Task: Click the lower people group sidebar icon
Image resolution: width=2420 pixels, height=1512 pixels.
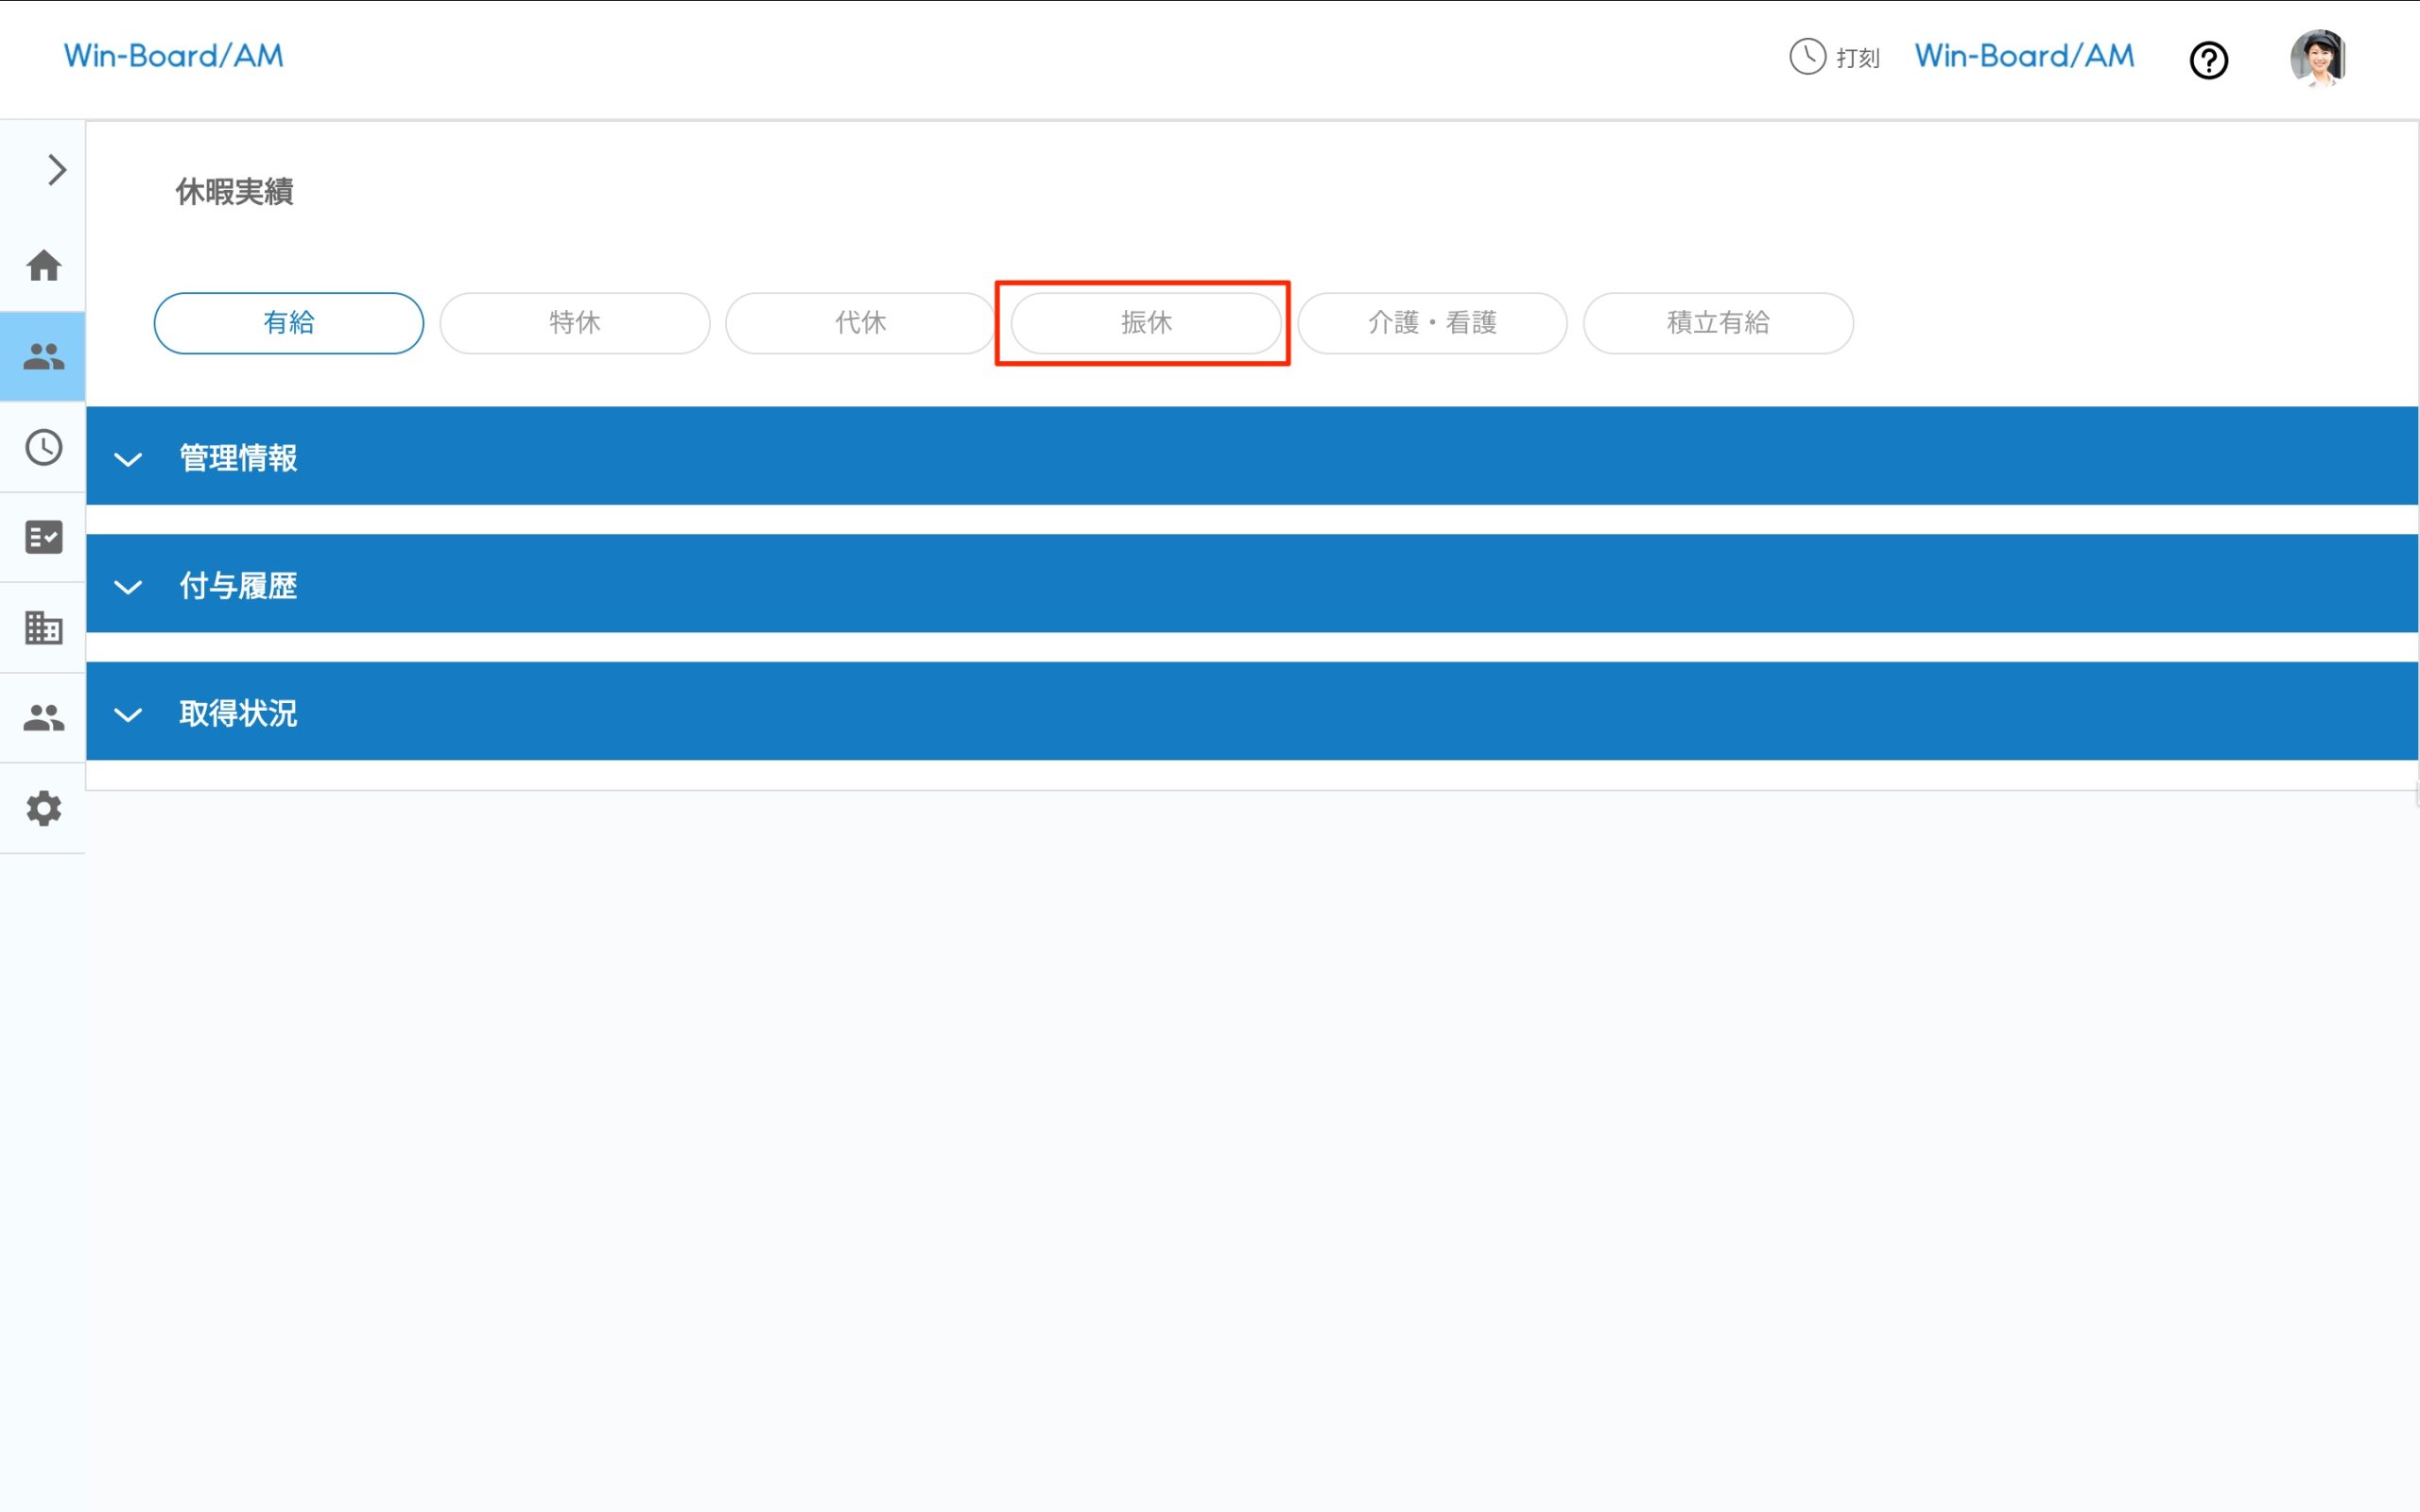Action: 43,718
